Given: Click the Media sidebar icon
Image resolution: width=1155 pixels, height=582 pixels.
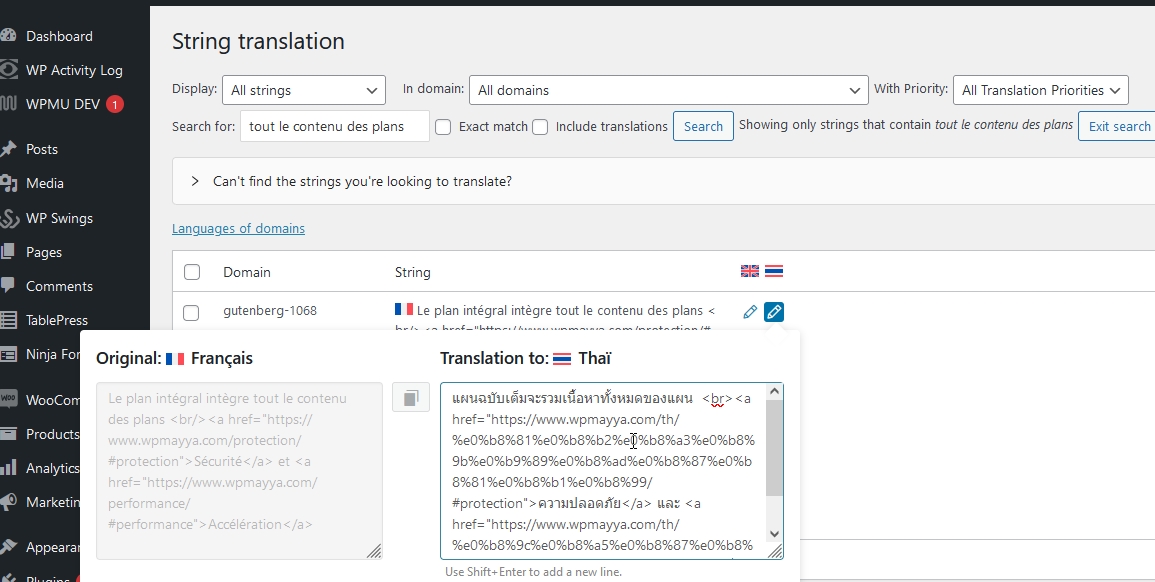Looking at the screenshot, I should point(8,183).
